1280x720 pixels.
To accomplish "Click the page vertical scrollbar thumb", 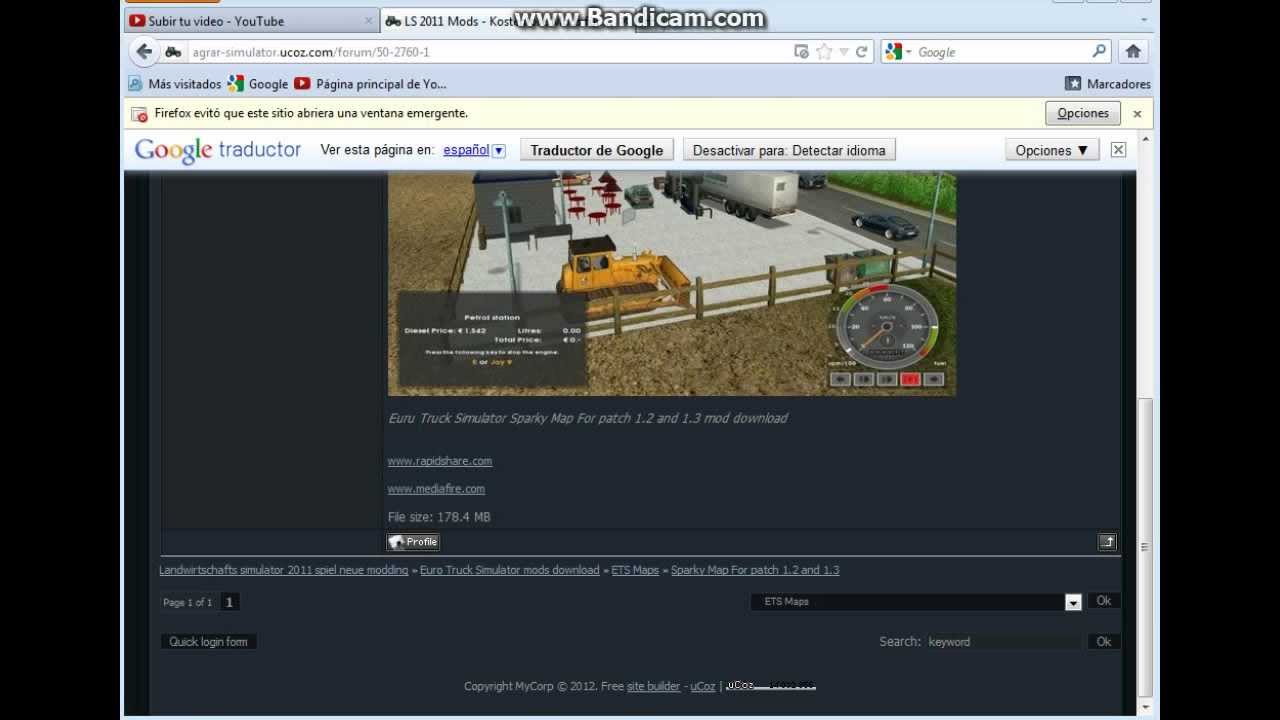I will (x=1145, y=548).
